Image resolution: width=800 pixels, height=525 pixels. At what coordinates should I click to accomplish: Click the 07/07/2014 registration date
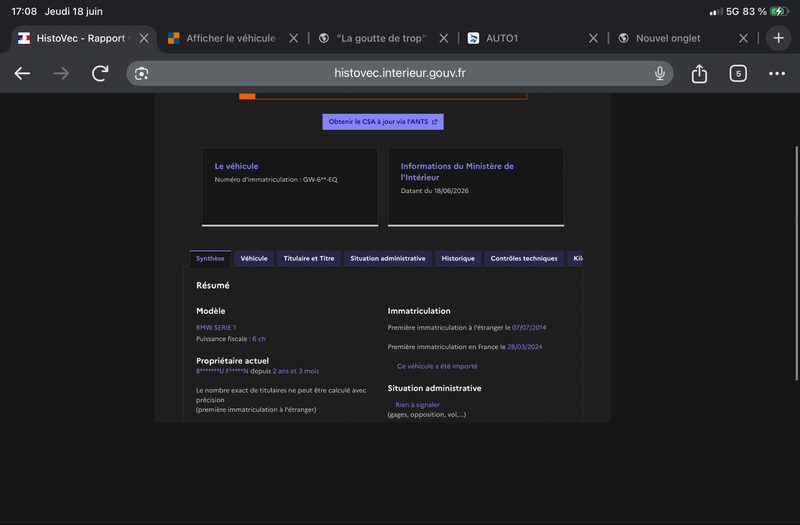click(529, 328)
